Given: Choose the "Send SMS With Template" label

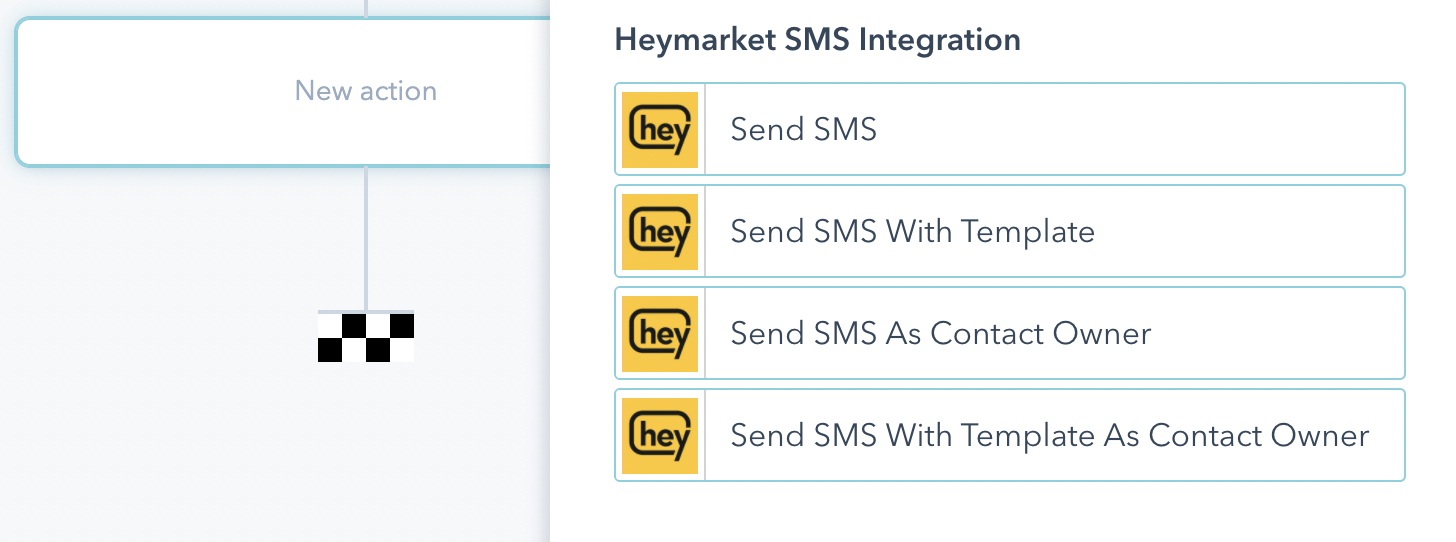Looking at the screenshot, I should click(x=912, y=231).
